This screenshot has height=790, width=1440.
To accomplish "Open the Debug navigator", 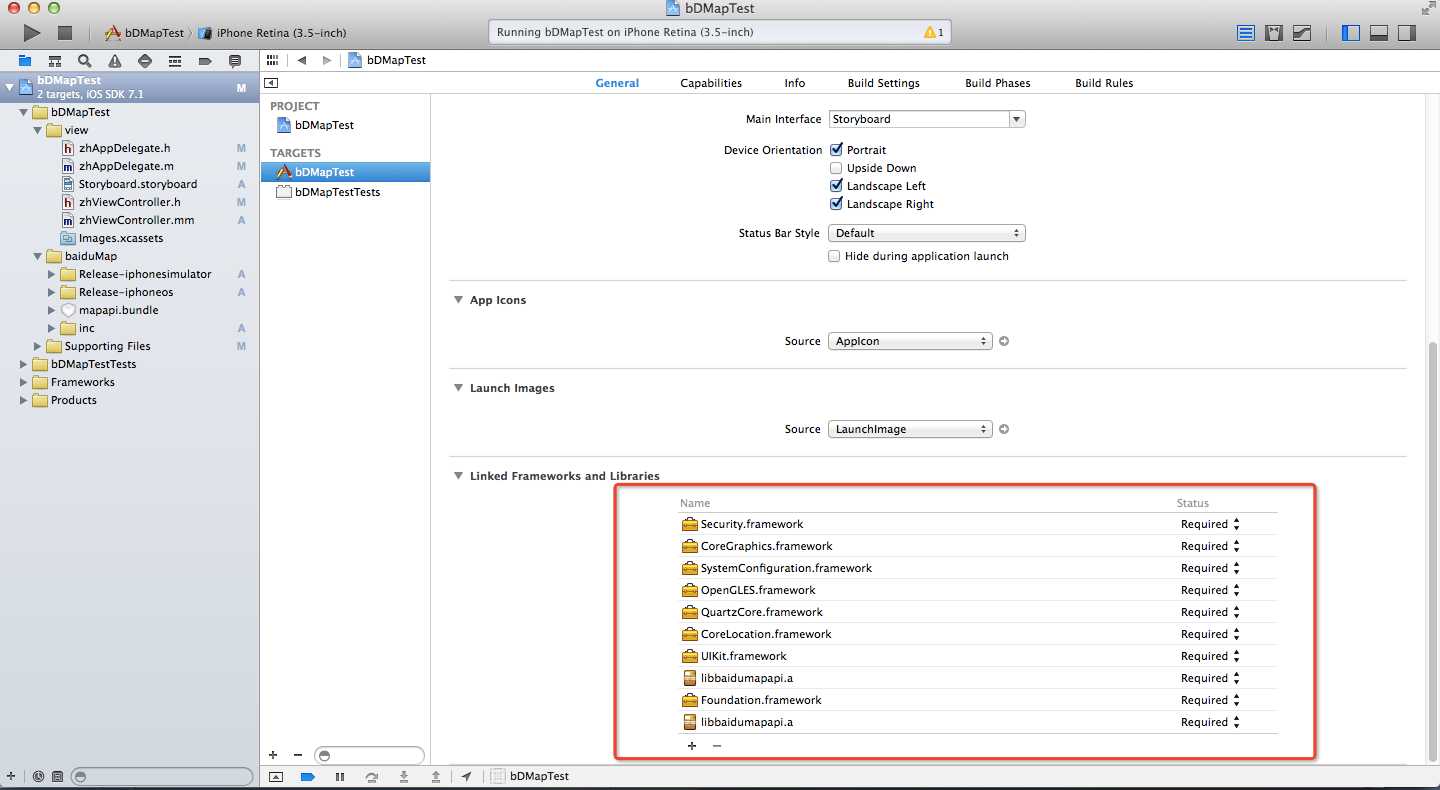I will click(175, 61).
